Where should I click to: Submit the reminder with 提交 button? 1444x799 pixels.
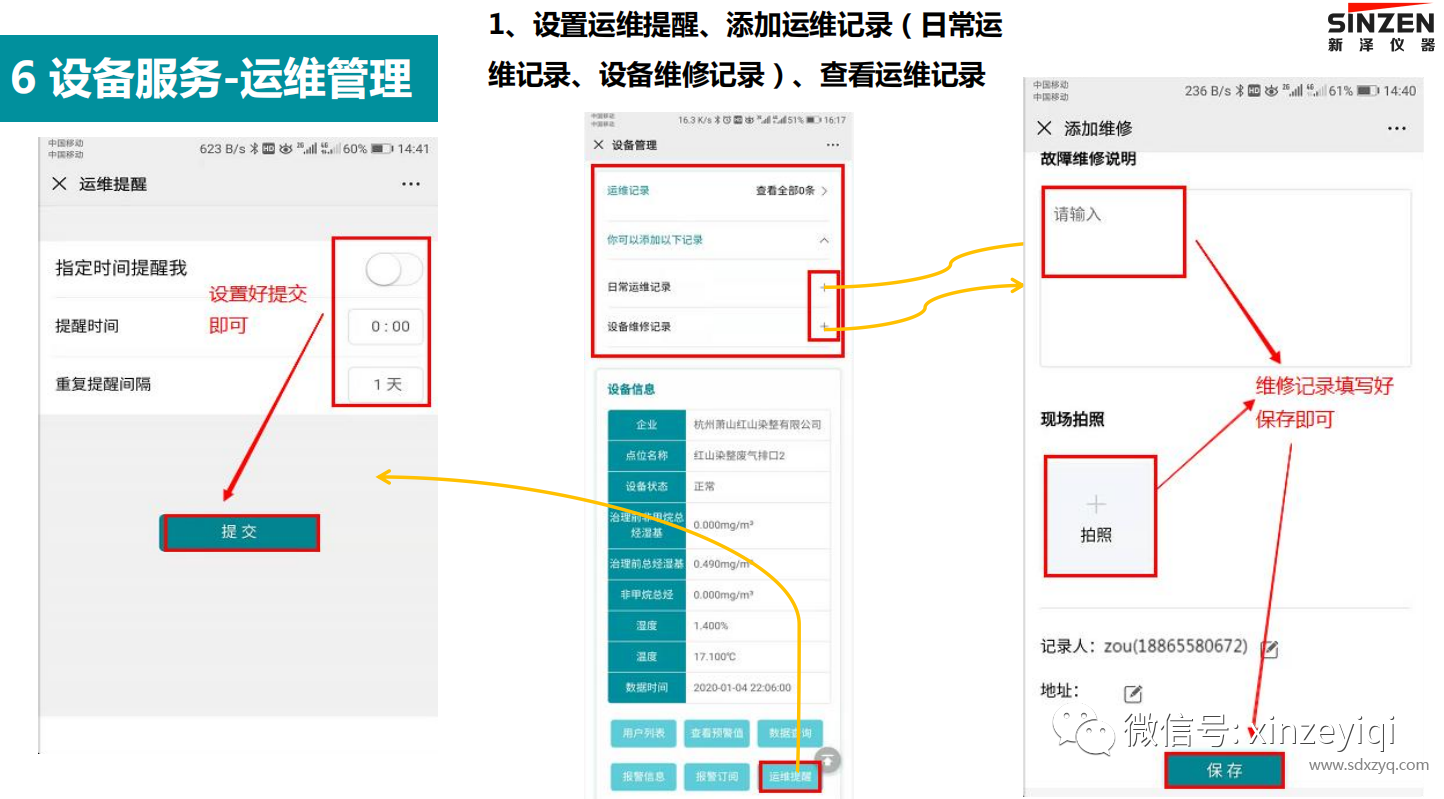240,532
